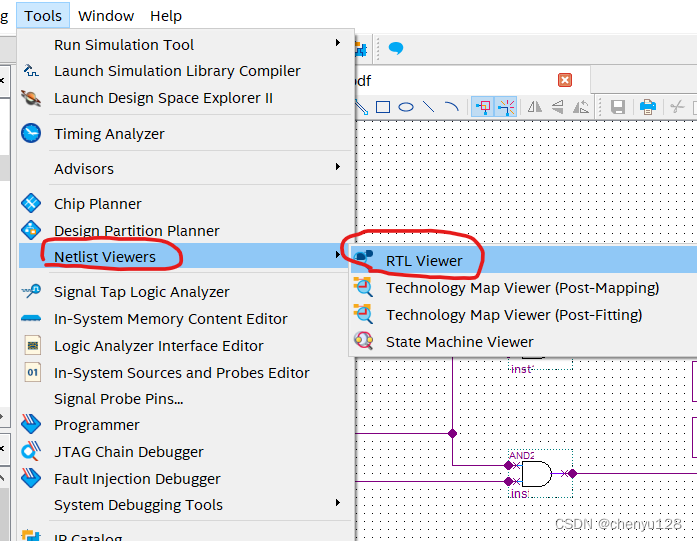
Task: Click the Simulation Library Compiler icon
Action: 31,70
